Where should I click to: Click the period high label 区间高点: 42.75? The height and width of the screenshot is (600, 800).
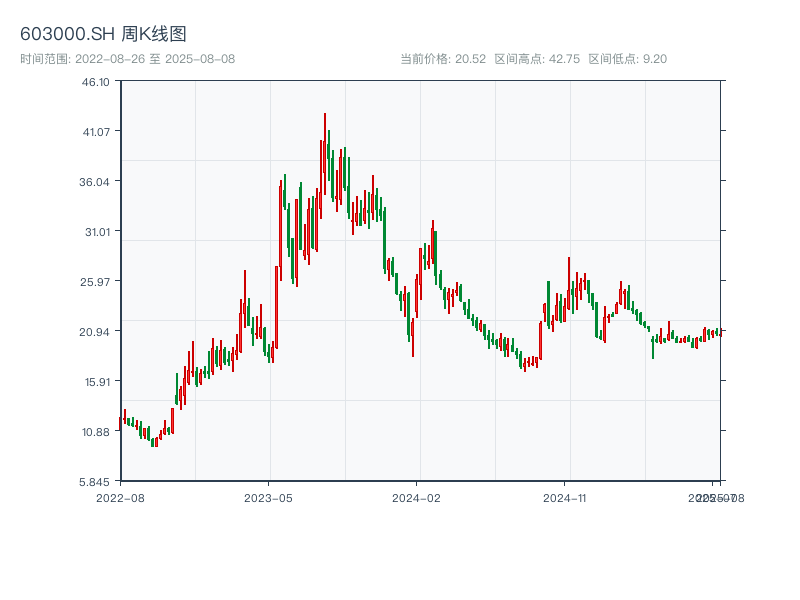tap(537, 59)
